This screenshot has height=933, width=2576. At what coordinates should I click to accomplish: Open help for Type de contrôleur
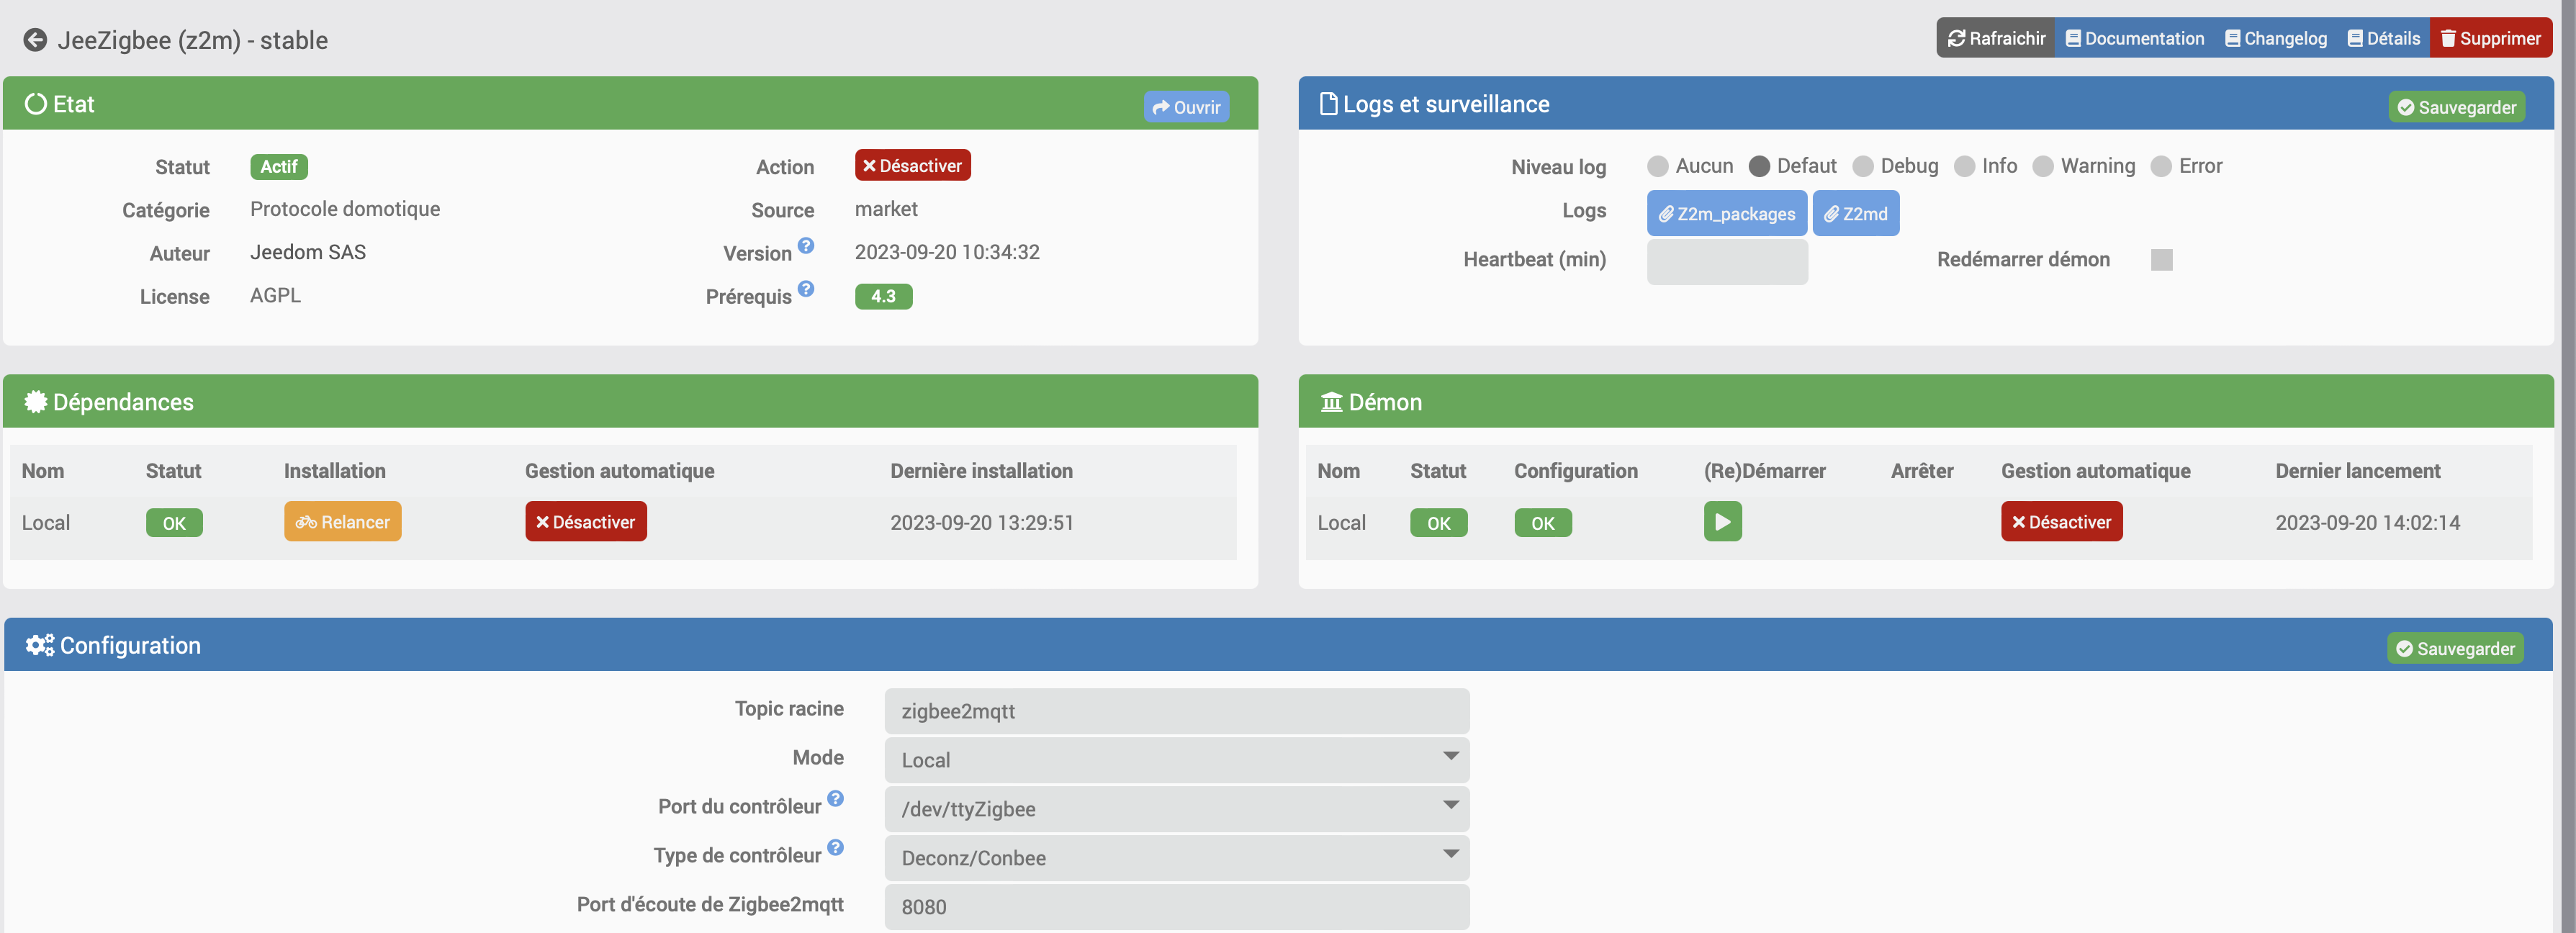pyautogui.click(x=836, y=847)
